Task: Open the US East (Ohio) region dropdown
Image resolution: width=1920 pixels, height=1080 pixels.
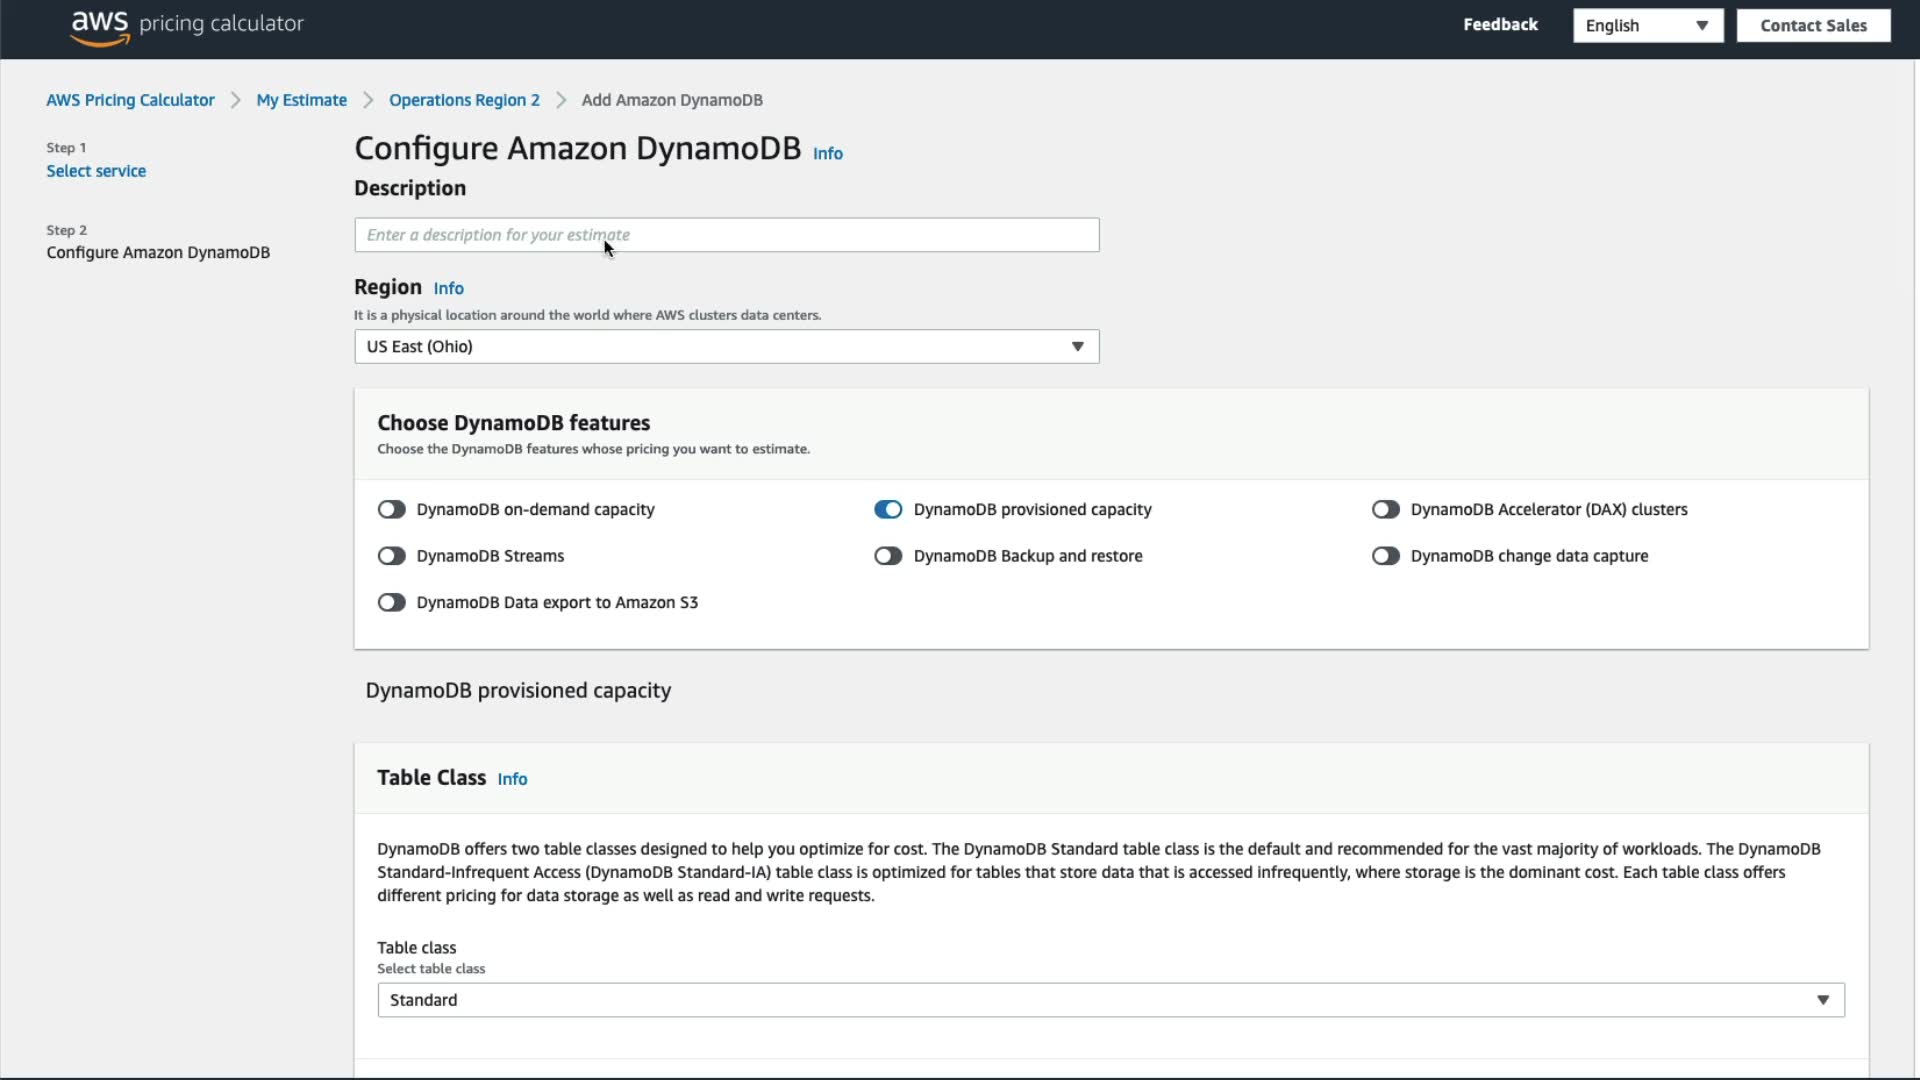Action: tap(726, 347)
